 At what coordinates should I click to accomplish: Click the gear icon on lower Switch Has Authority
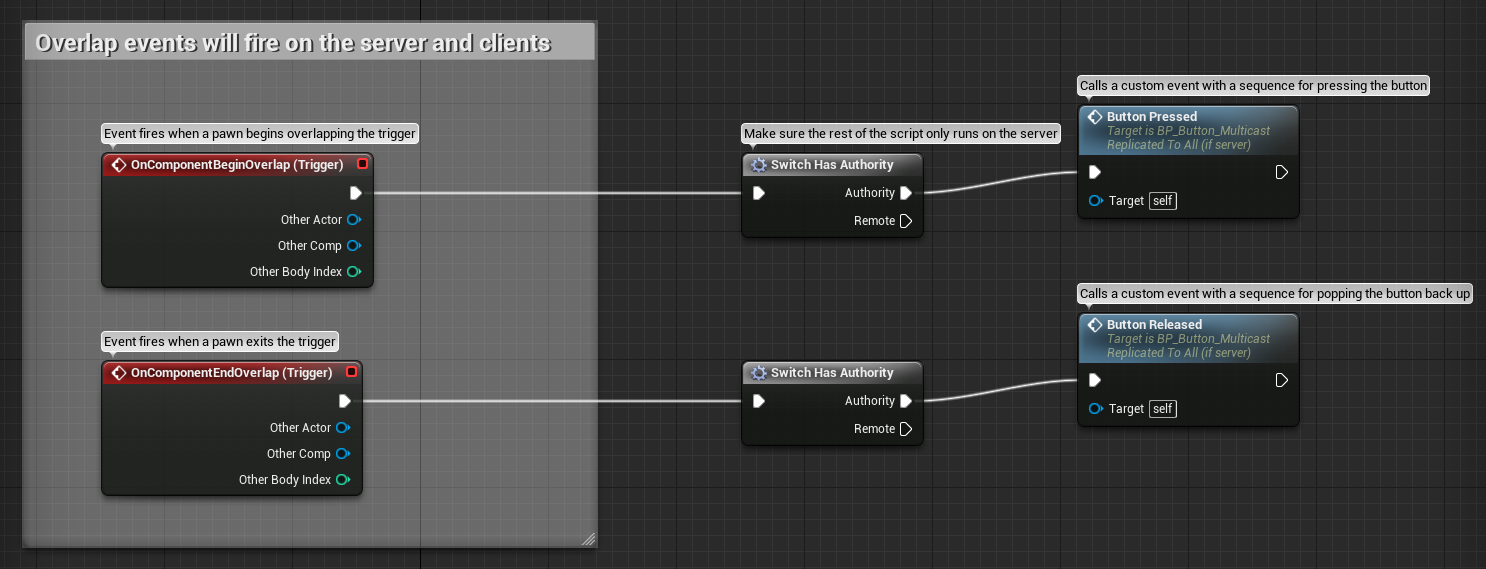coord(759,373)
